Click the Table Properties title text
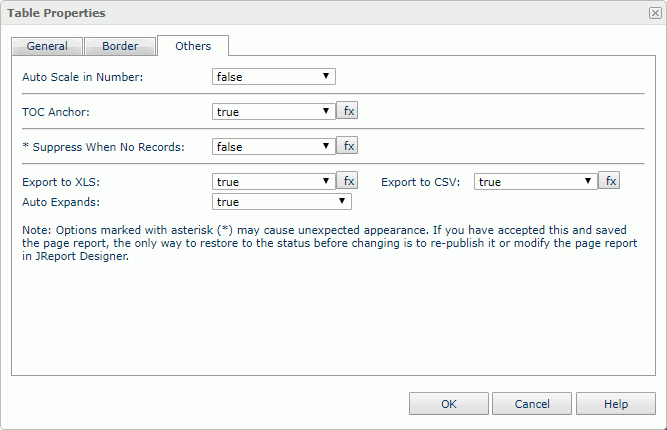Screen dimensions: 667x430 56,13
